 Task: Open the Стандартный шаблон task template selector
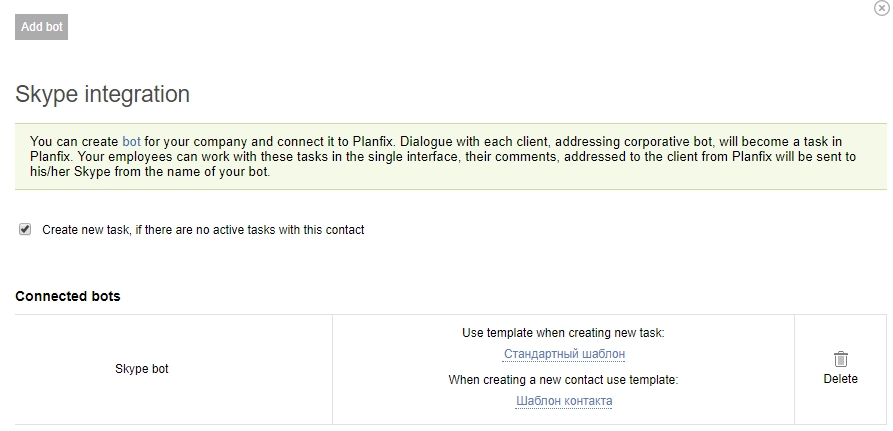[564, 354]
